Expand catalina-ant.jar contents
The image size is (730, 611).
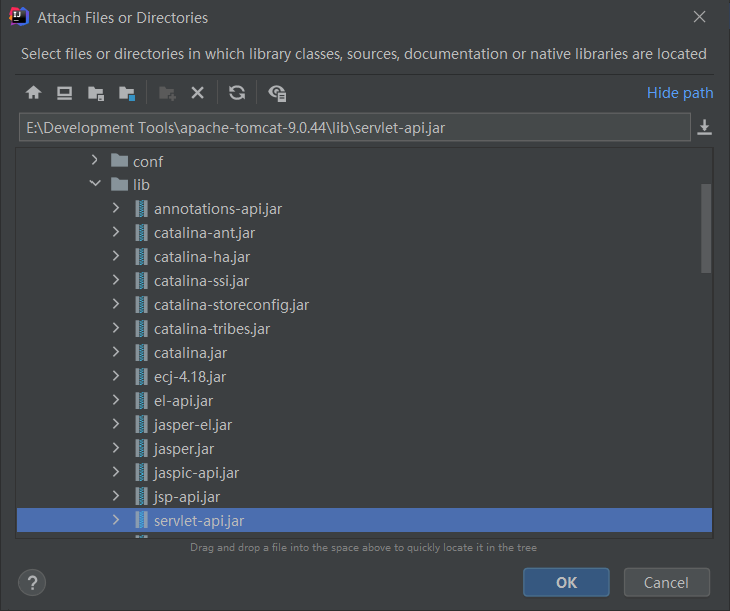pyautogui.click(x=116, y=231)
